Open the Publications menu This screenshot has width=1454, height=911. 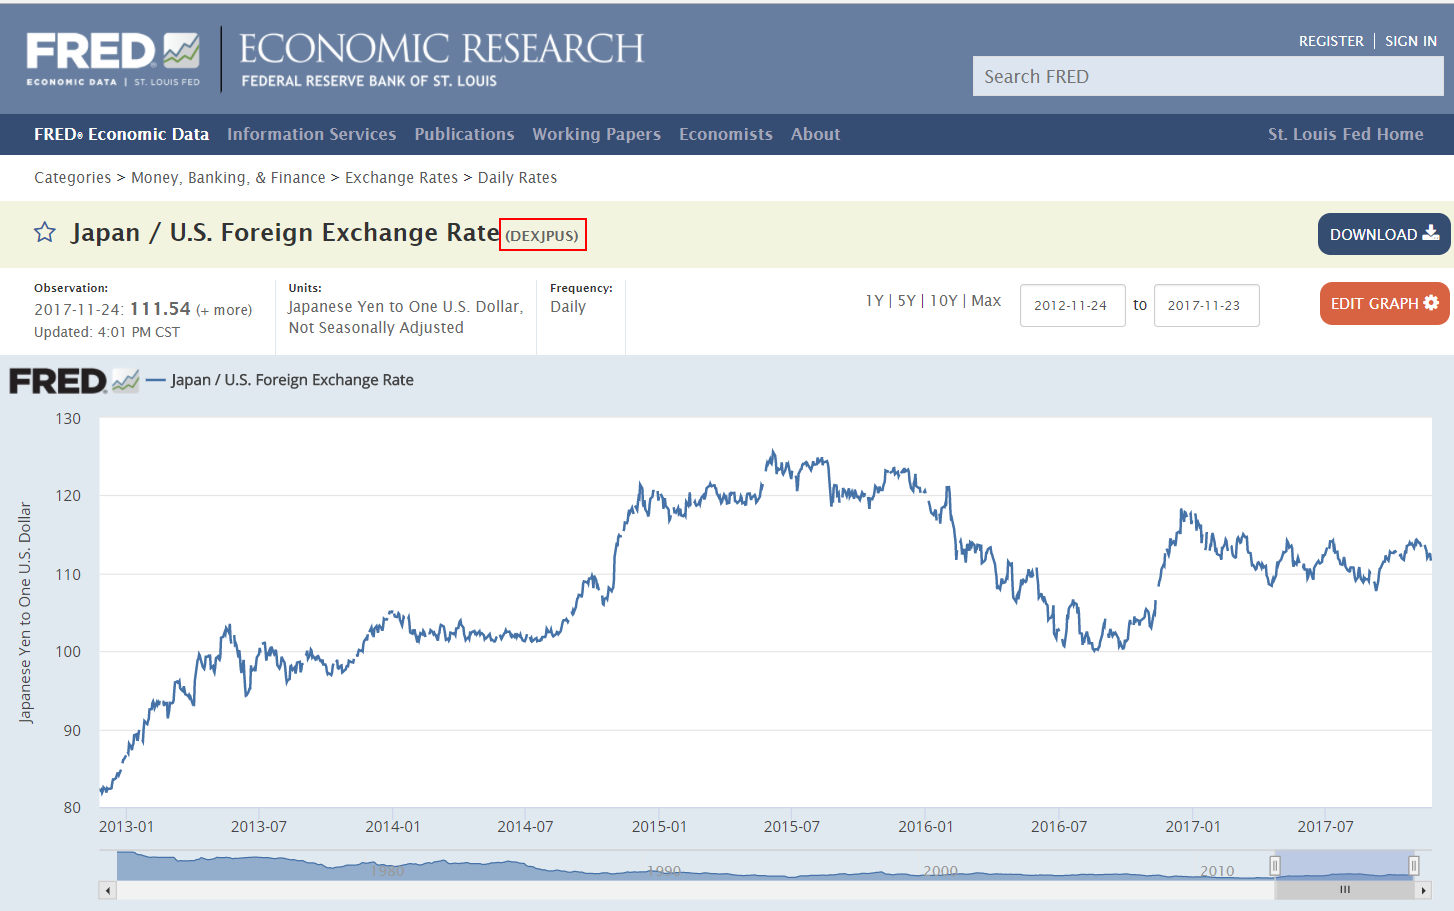click(464, 134)
